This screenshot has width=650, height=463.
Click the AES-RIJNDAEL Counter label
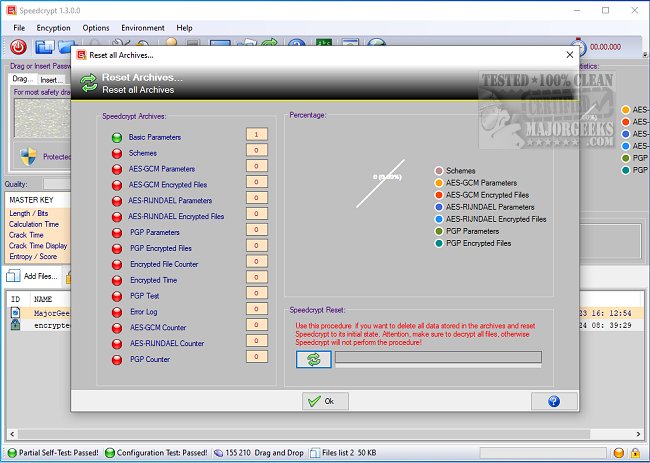(x=167, y=343)
